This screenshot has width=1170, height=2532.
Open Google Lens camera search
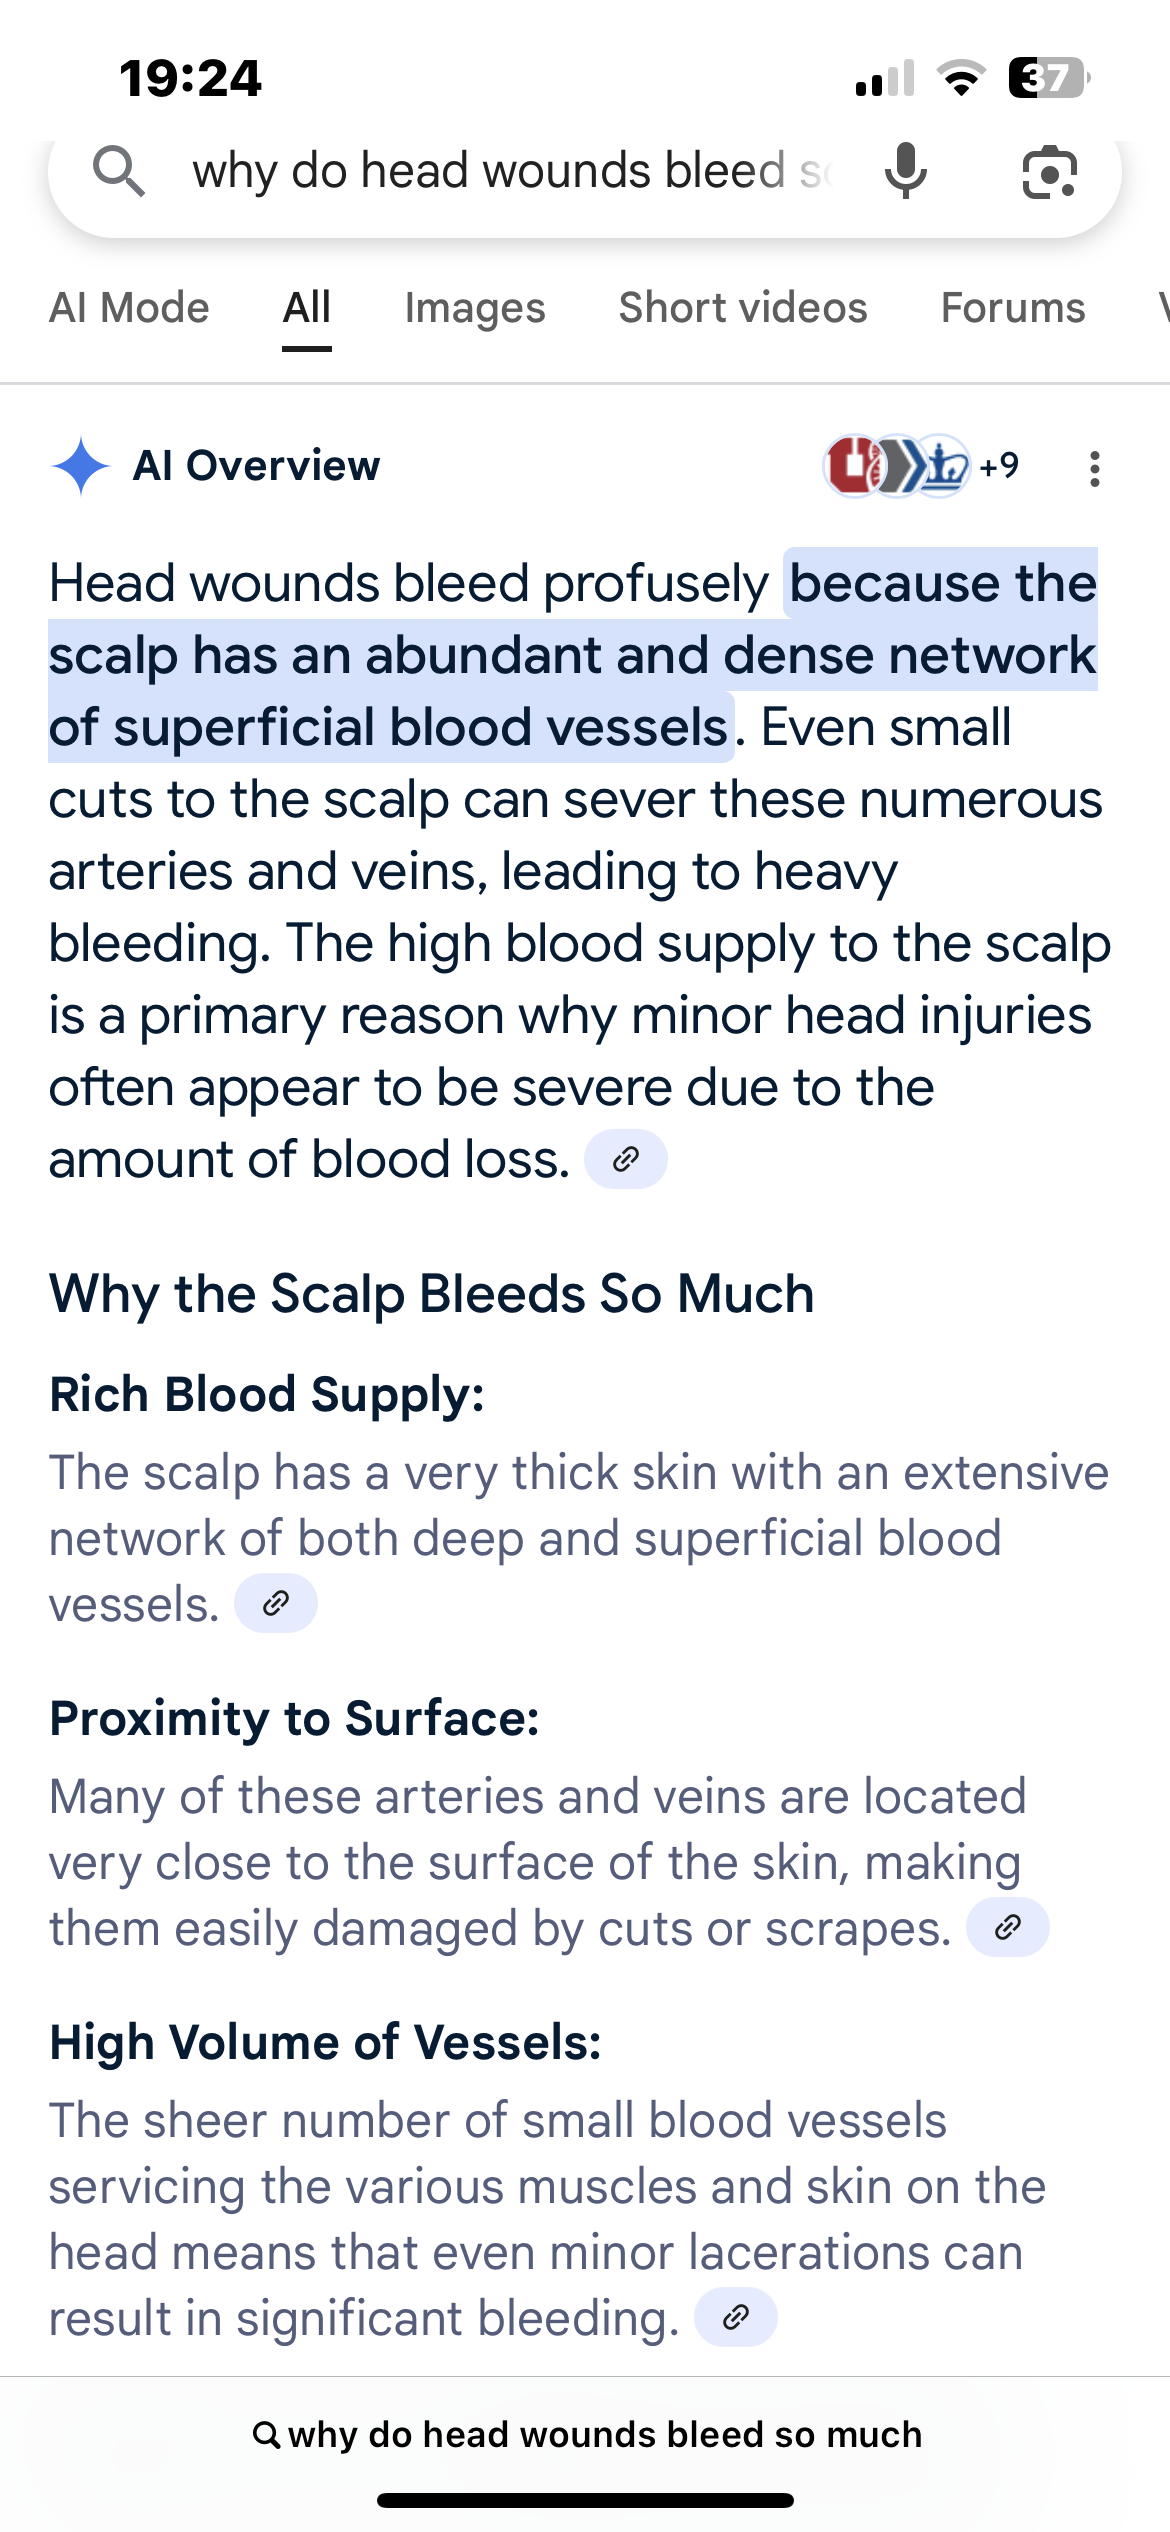click(x=1049, y=172)
